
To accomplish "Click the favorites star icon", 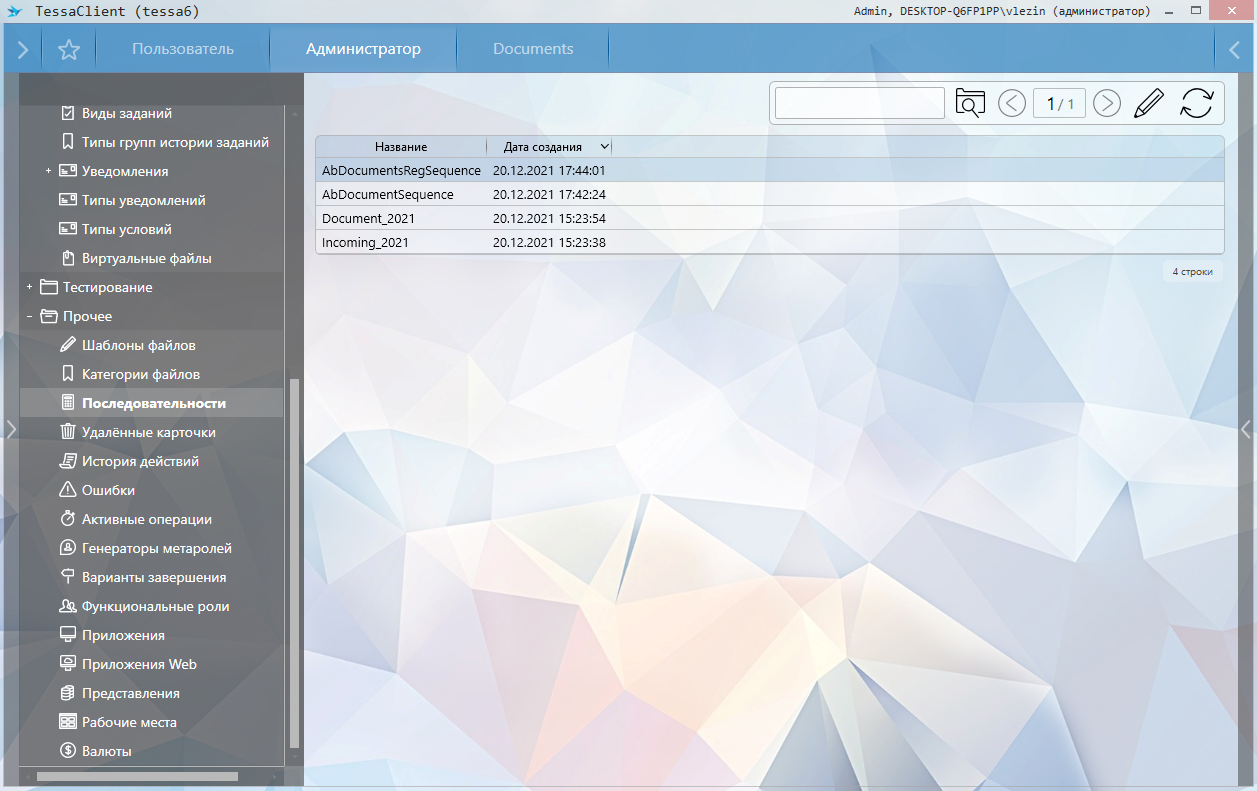I will tap(68, 50).
